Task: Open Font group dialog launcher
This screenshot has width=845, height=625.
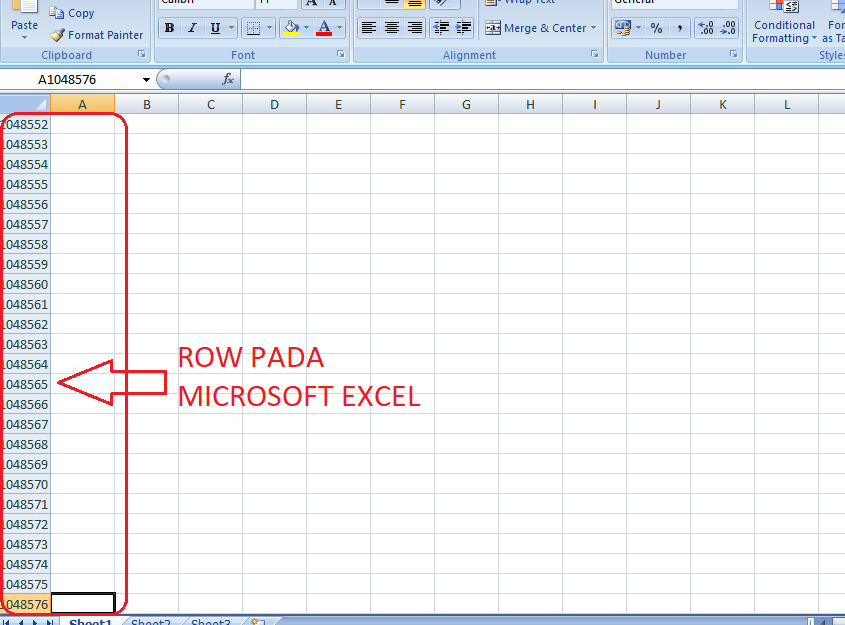Action: (x=341, y=54)
